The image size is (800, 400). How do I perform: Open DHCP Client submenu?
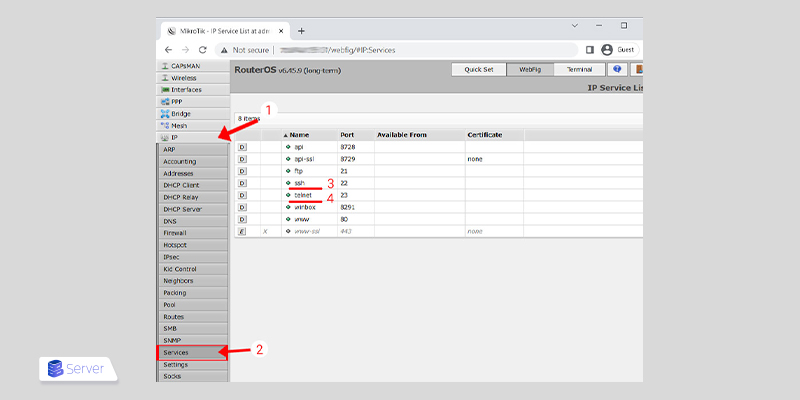click(x=193, y=185)
